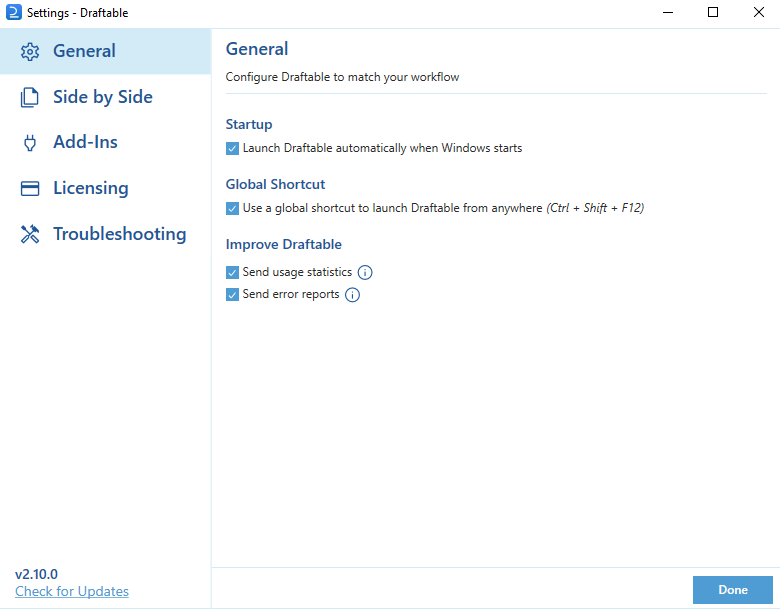Open info icon next to Send error reports
The image size is (780, 609).
(x=352, y=295)
